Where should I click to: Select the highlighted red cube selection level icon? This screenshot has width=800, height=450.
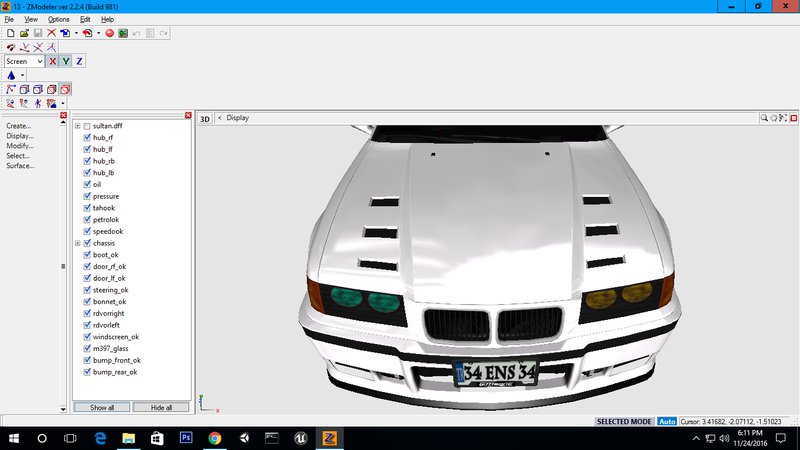pyautogui.click(x=65, y=89)
